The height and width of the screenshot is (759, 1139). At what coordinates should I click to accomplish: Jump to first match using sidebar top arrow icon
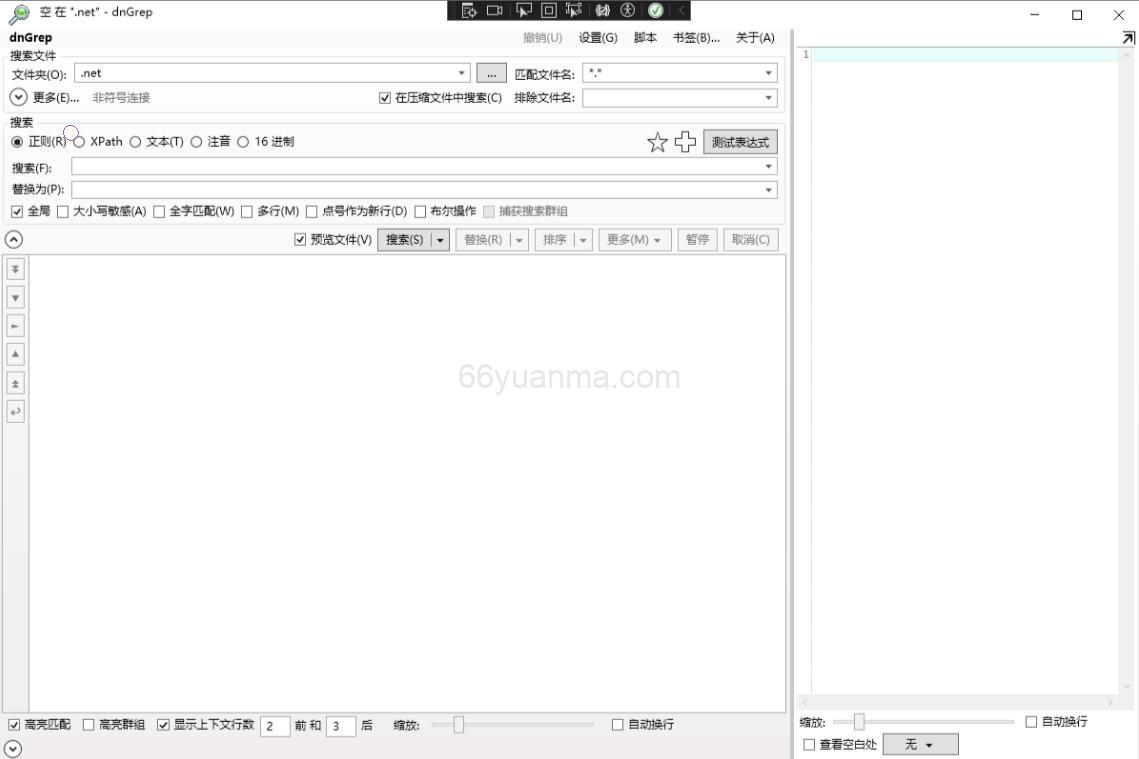click(x=14, y=268)
